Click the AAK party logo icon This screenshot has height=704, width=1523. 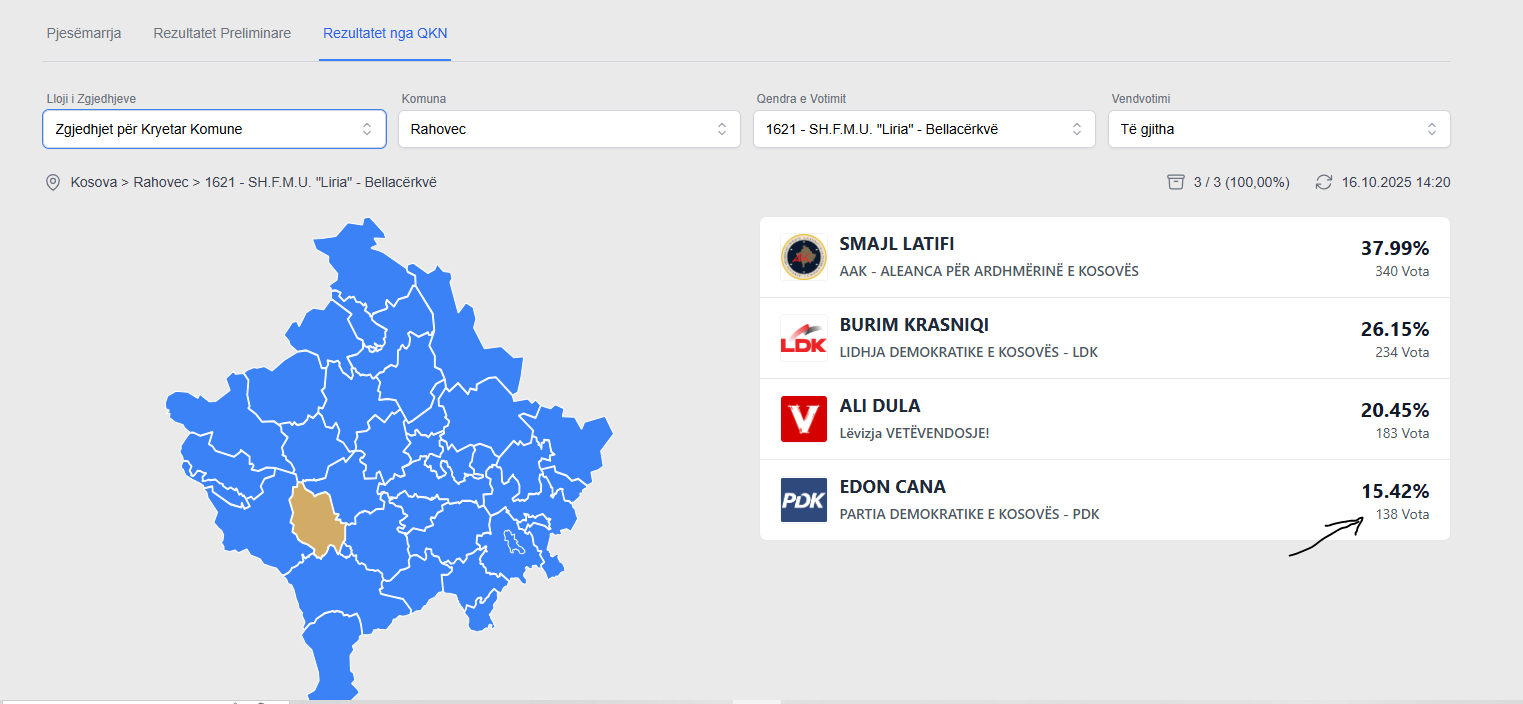tap(804, 257)
